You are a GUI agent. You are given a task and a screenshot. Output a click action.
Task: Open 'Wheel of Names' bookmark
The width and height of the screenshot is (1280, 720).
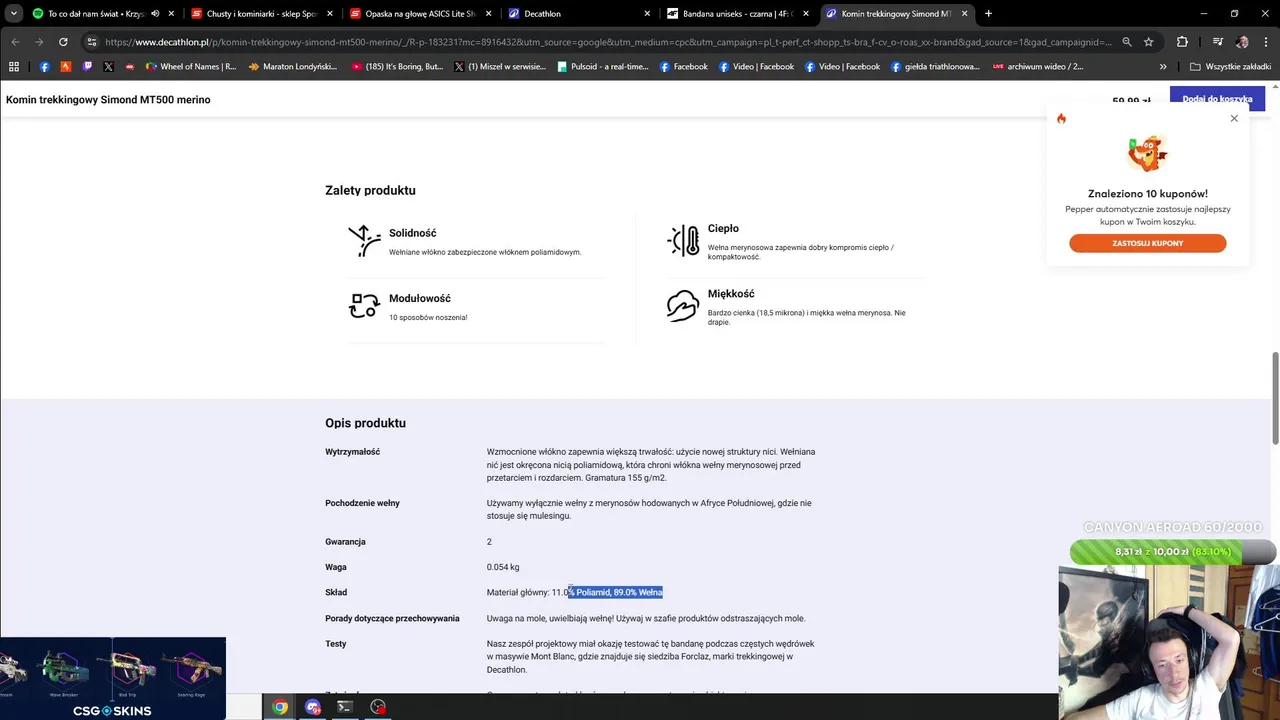192,67
